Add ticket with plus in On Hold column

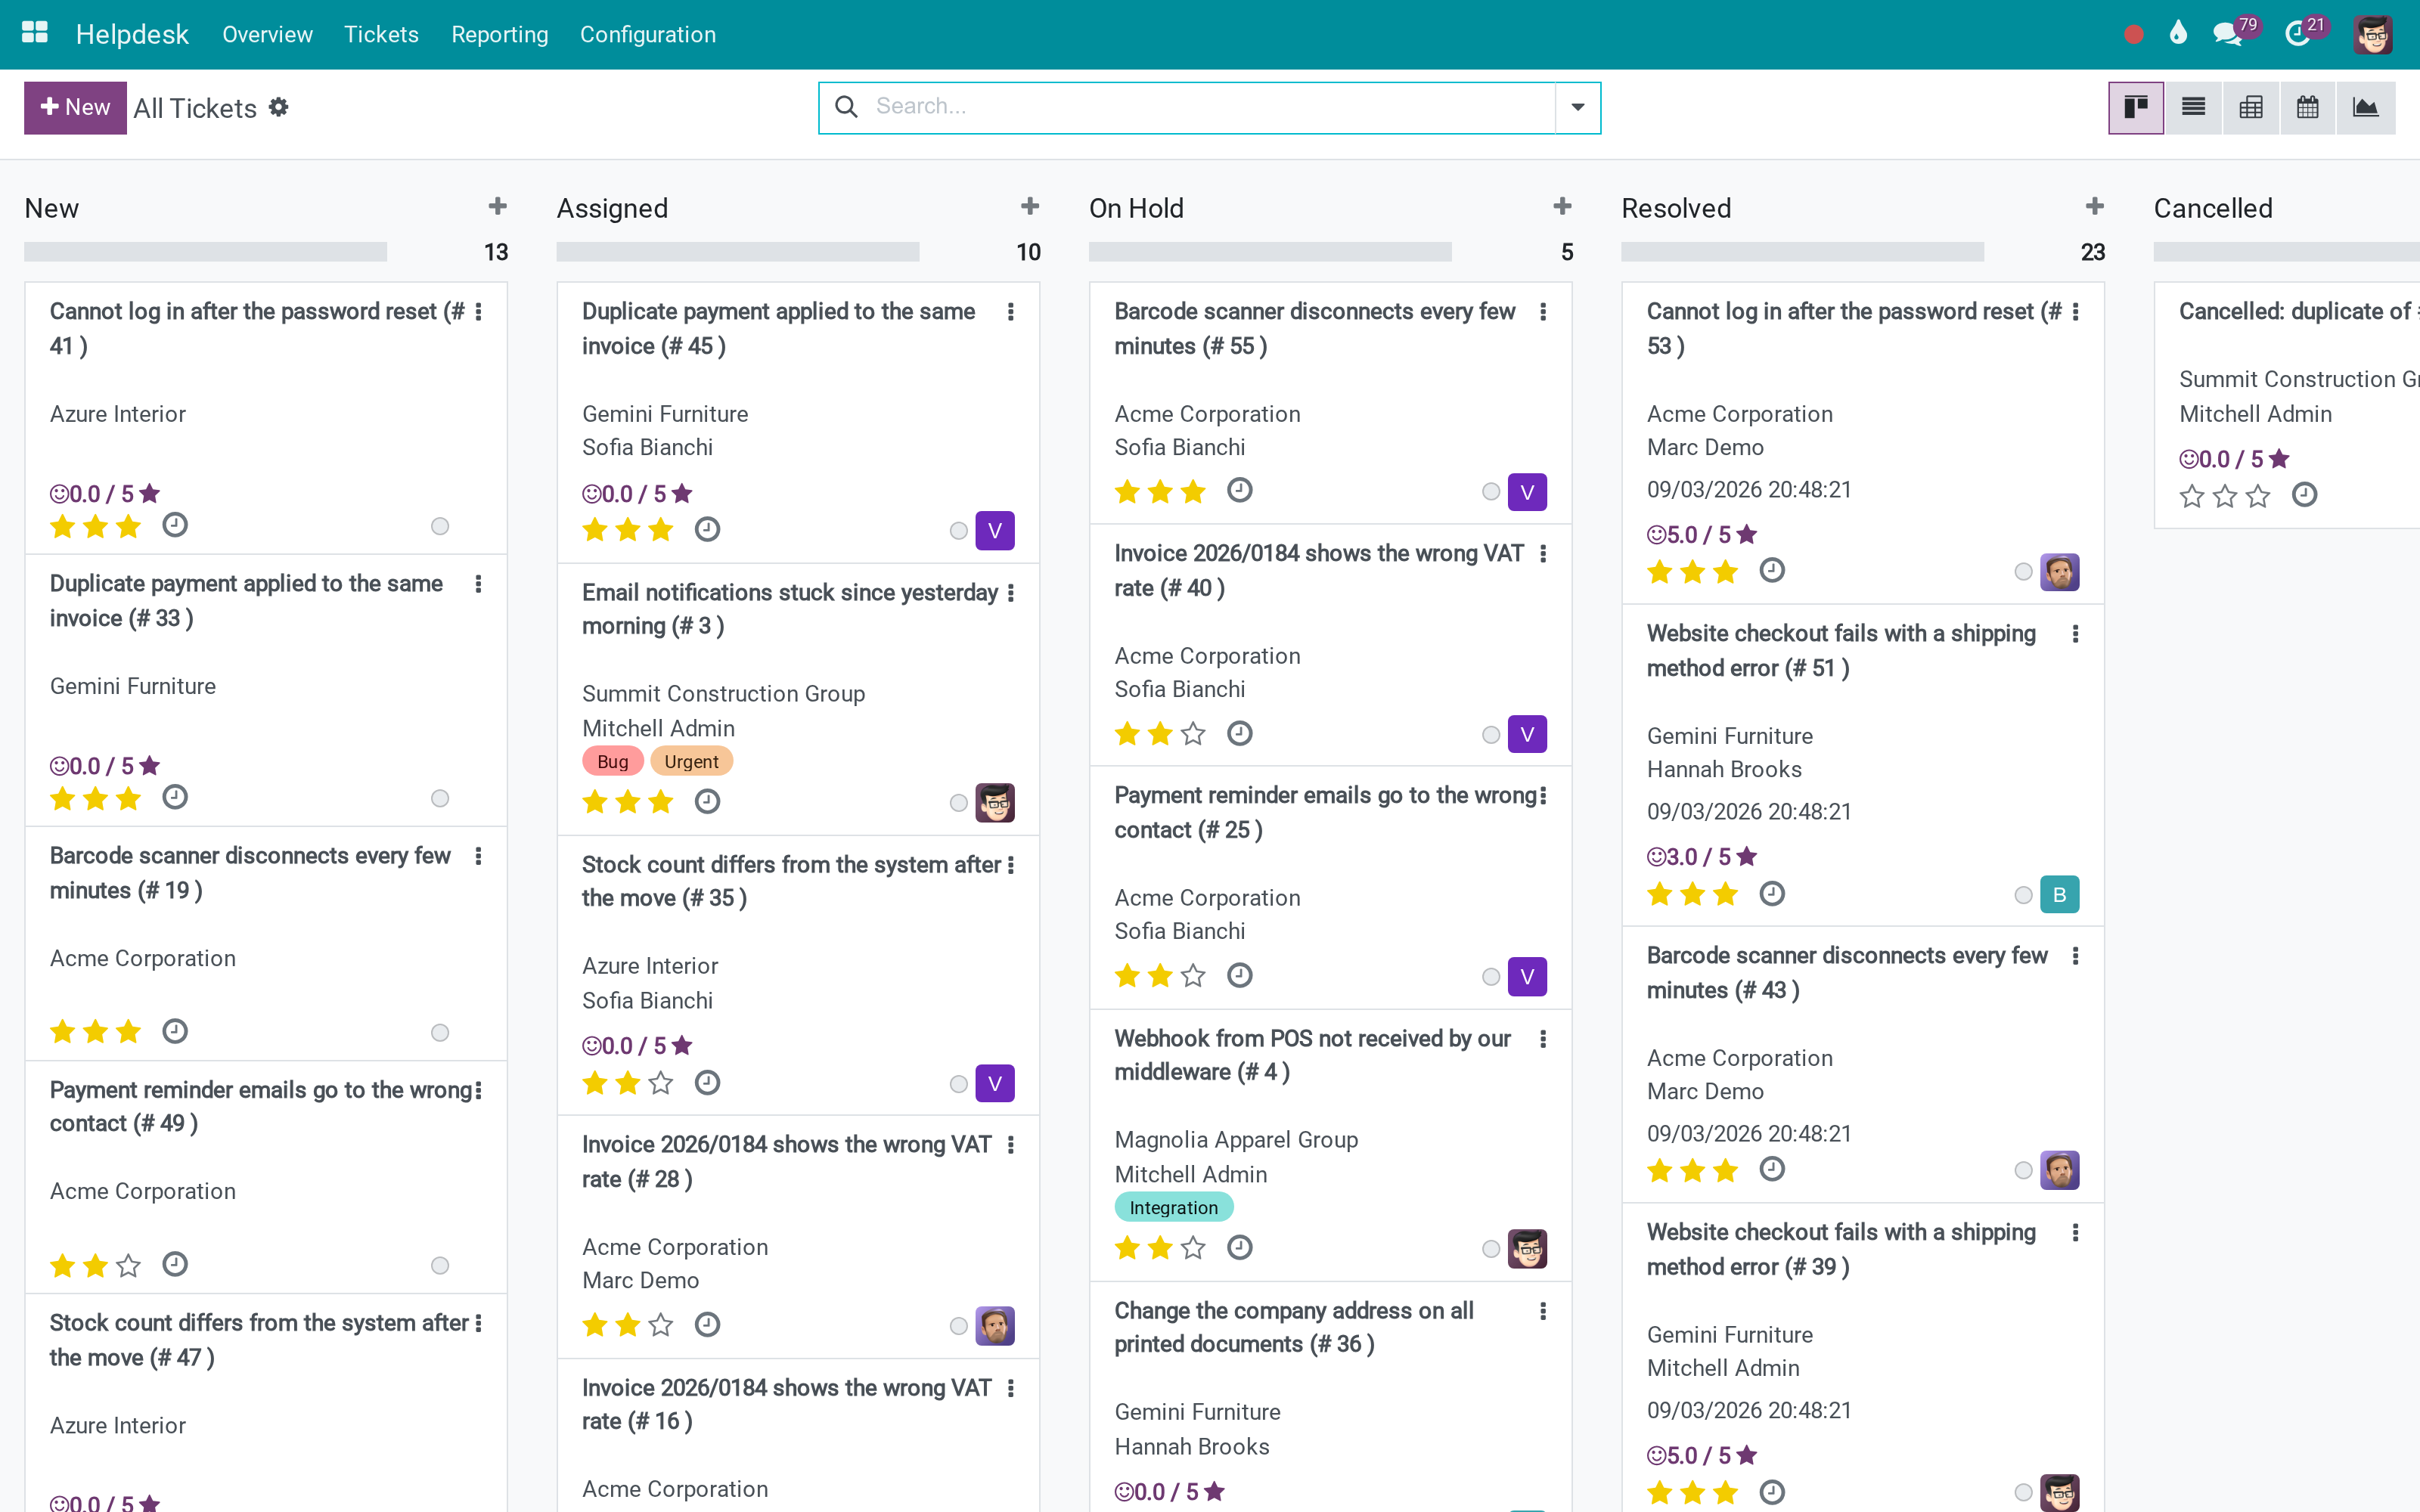pos(1562,206)
